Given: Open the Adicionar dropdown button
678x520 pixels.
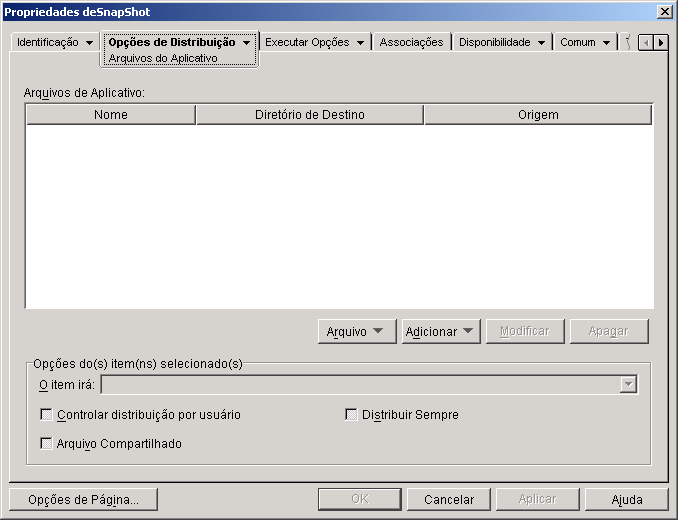Looking at the screenshot, I should [441, 332].
